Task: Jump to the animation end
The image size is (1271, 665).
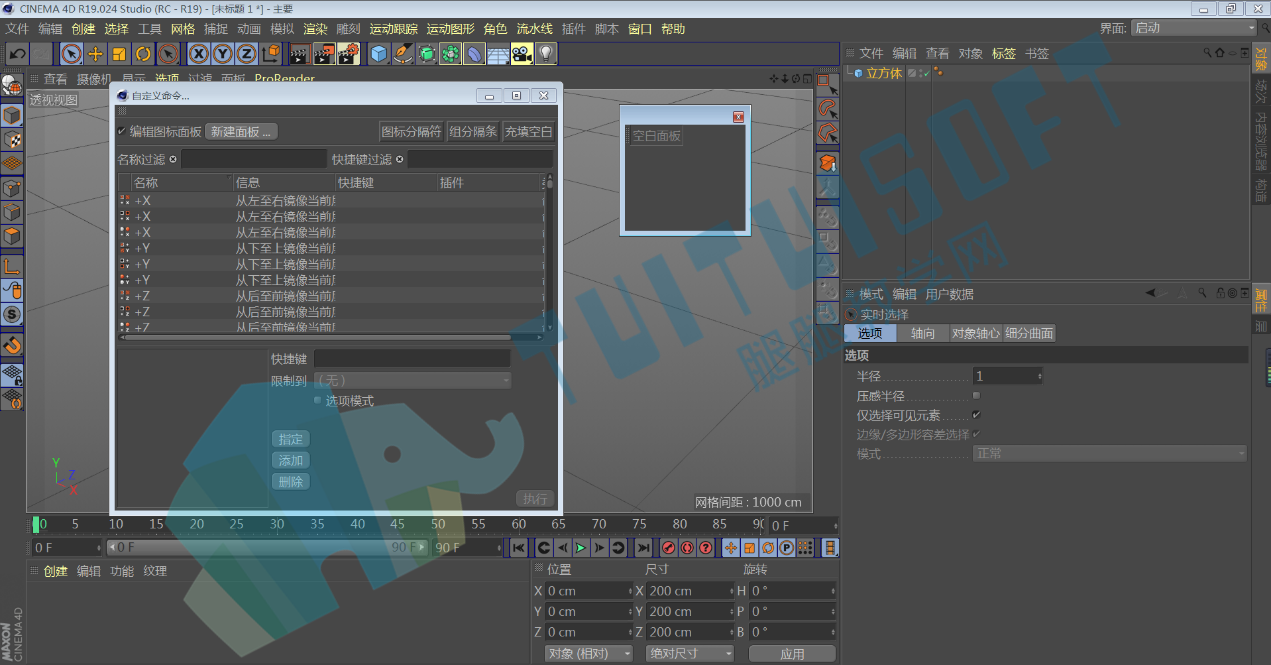Action: pos(643,547)
